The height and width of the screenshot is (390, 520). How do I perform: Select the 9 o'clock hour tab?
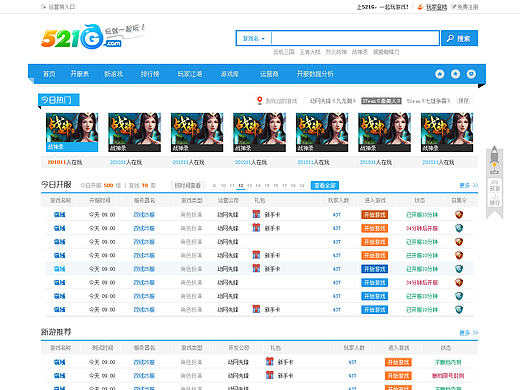click(x=214, y=185)
